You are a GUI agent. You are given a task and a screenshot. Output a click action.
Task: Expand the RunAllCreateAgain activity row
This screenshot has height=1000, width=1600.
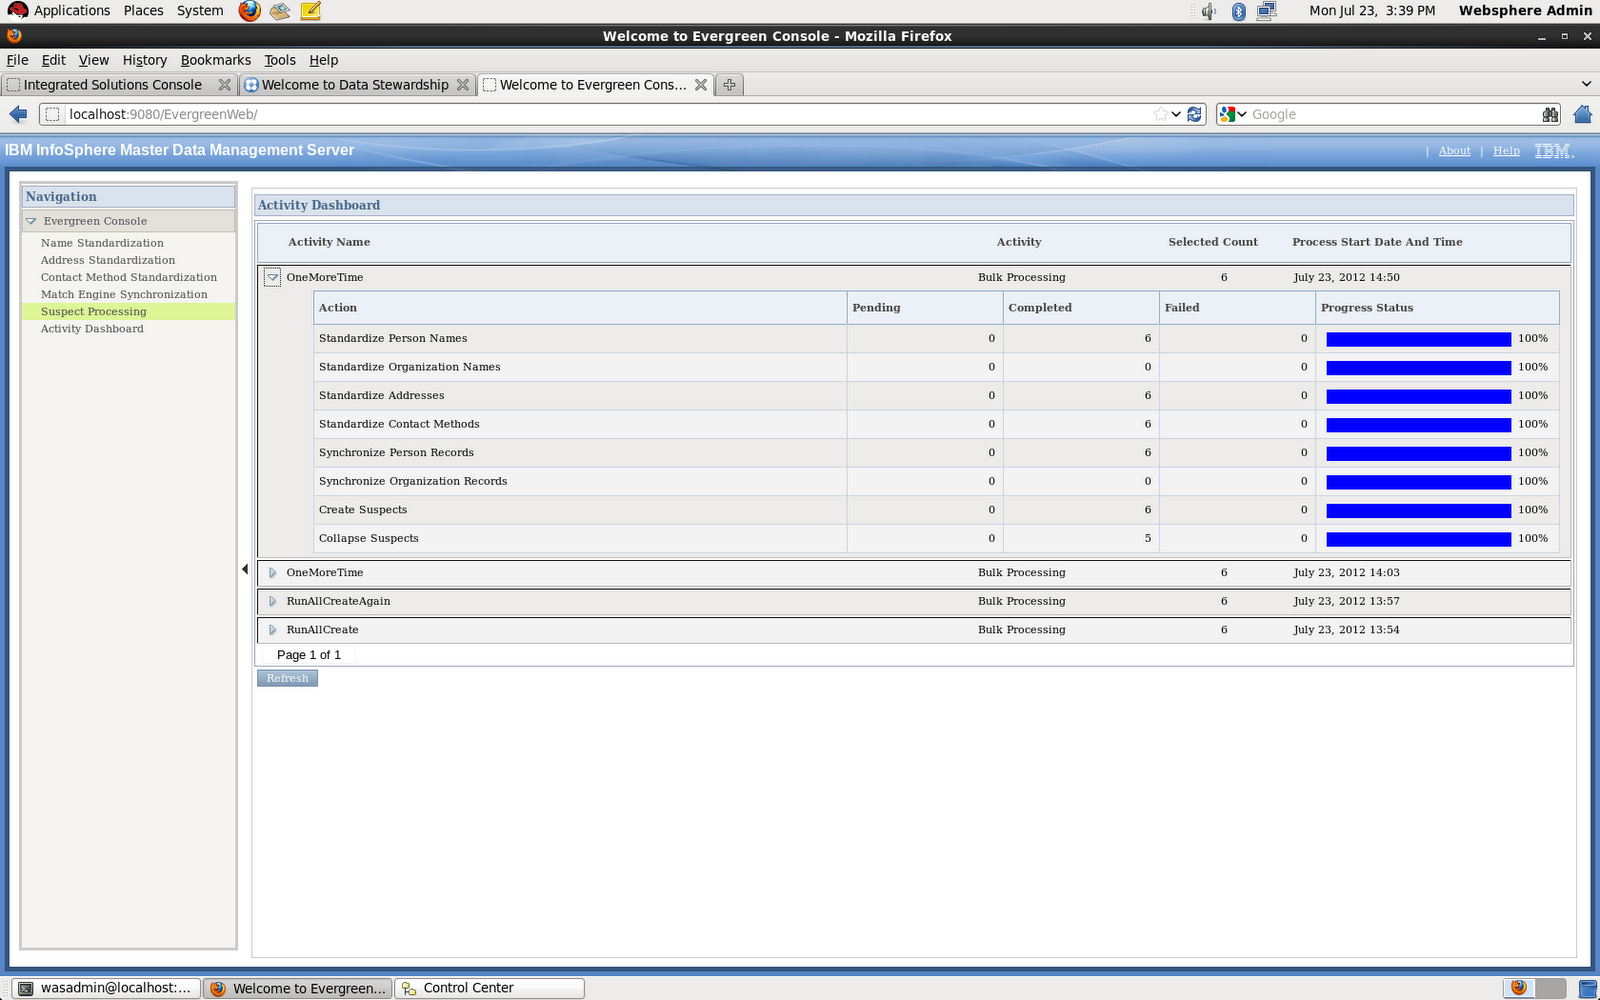click(272, 601)
